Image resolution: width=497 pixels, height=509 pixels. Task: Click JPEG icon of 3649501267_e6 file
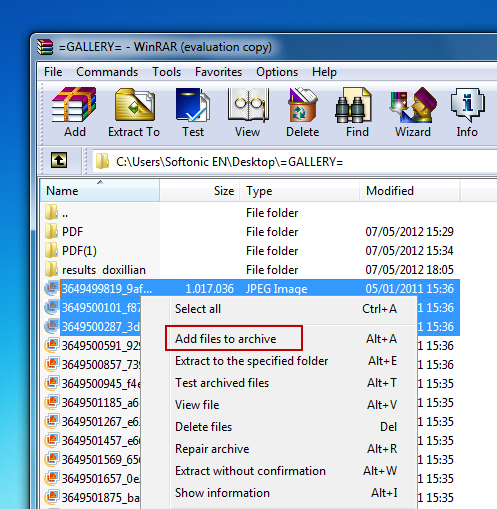(x=52, y=421)
